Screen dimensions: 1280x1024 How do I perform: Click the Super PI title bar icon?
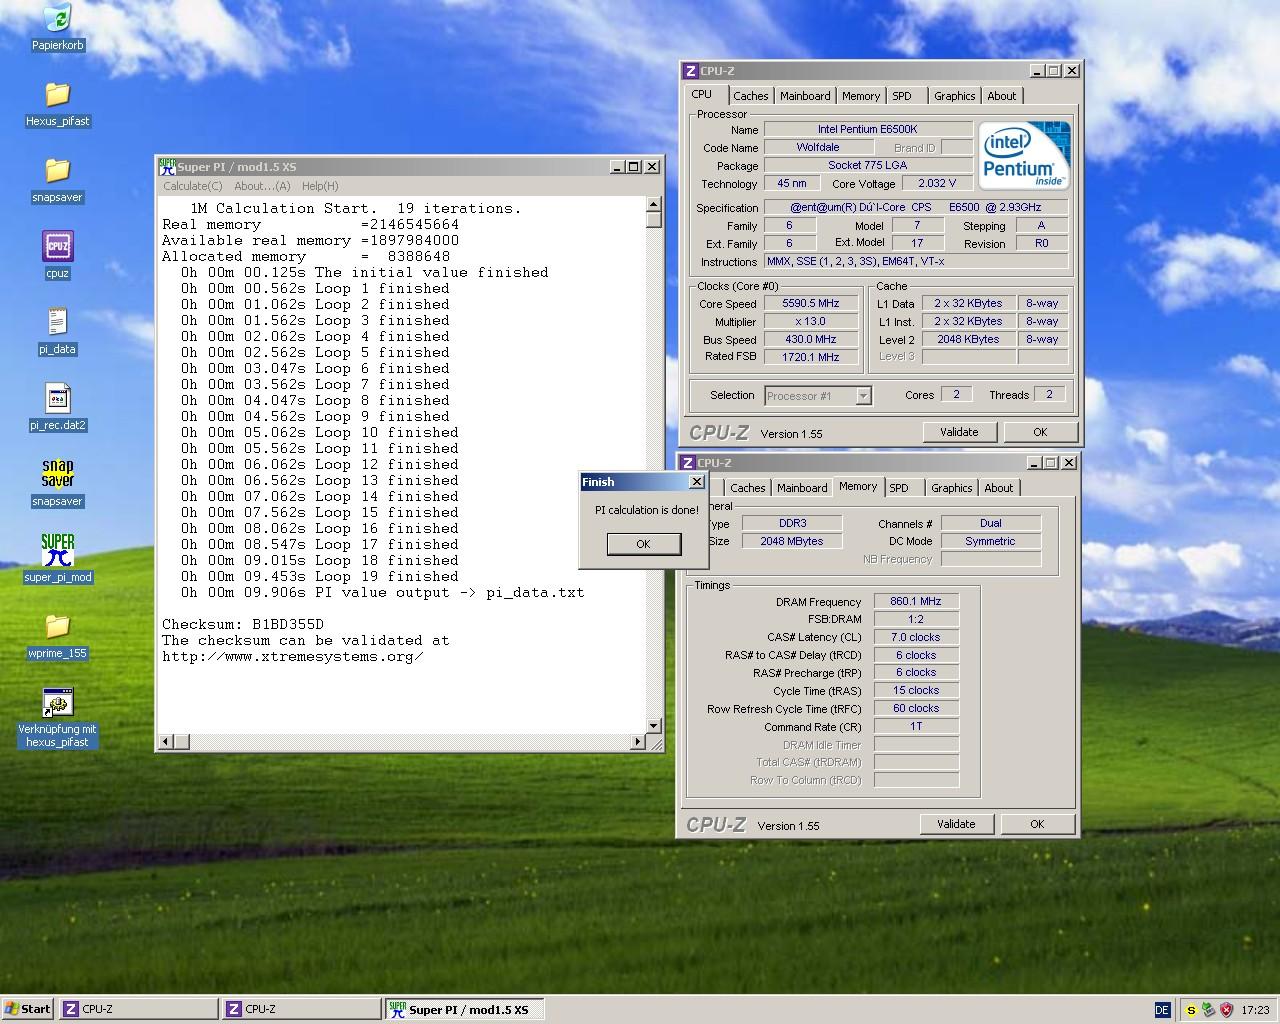(168, 167)
